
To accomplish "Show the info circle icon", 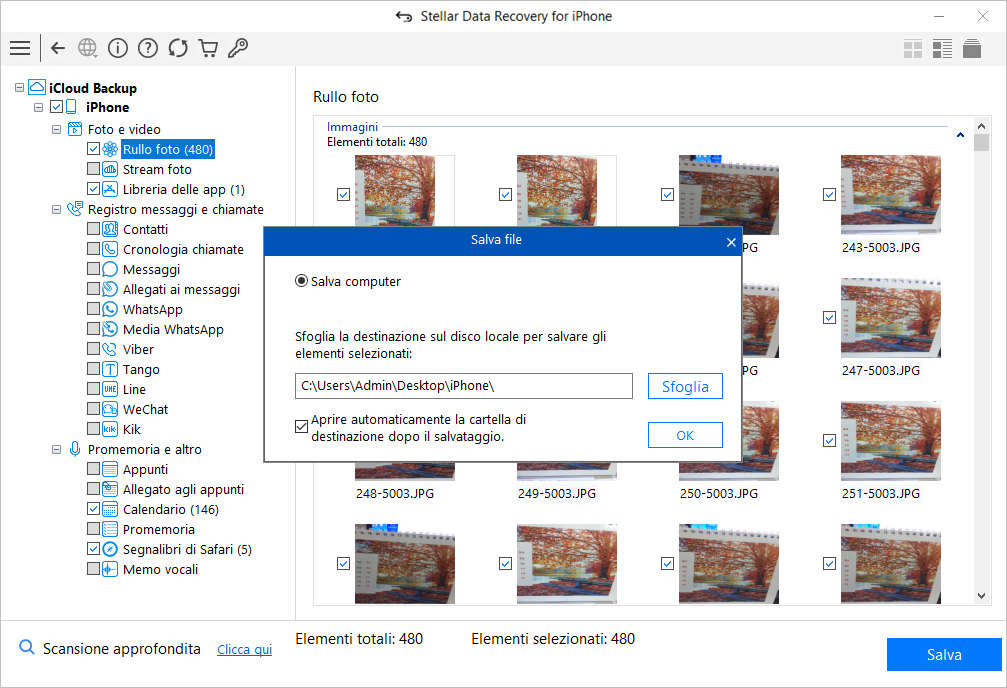I will [118, 48].
